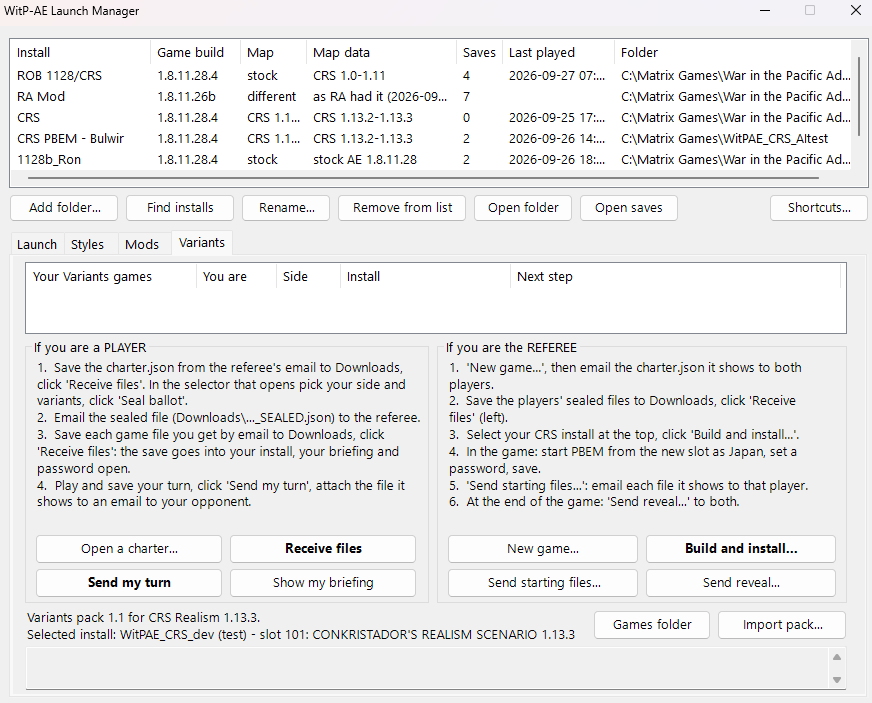Screen dimensions: 872x703
Task: Select the RA Mod install row
Action: pyautogui.click(x=433, y=97)
